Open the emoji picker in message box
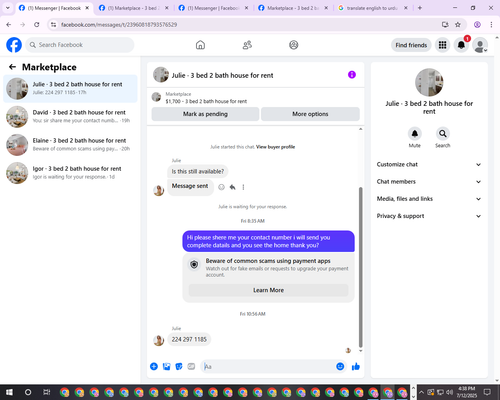Image resolution: width=500 pixels, height=400 pixels. [x=340, y=367]
